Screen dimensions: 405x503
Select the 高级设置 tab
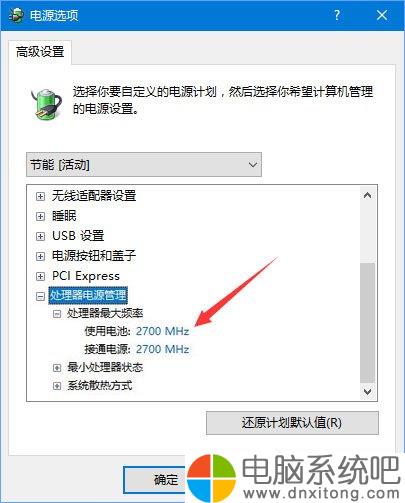pos(40,52)
